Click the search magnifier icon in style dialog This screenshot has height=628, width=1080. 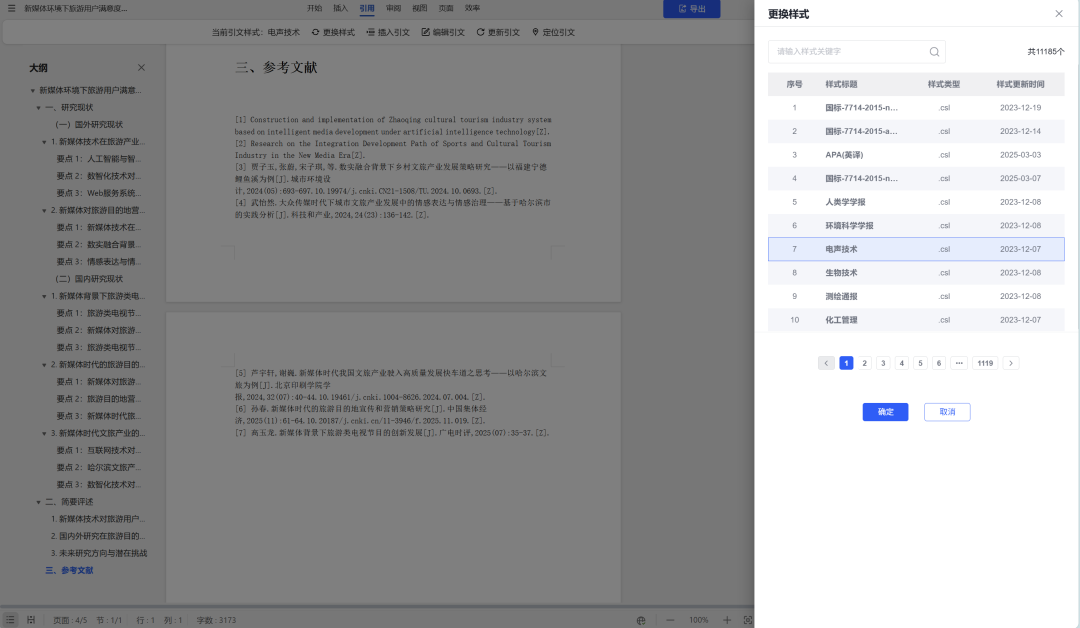point(934,52)
